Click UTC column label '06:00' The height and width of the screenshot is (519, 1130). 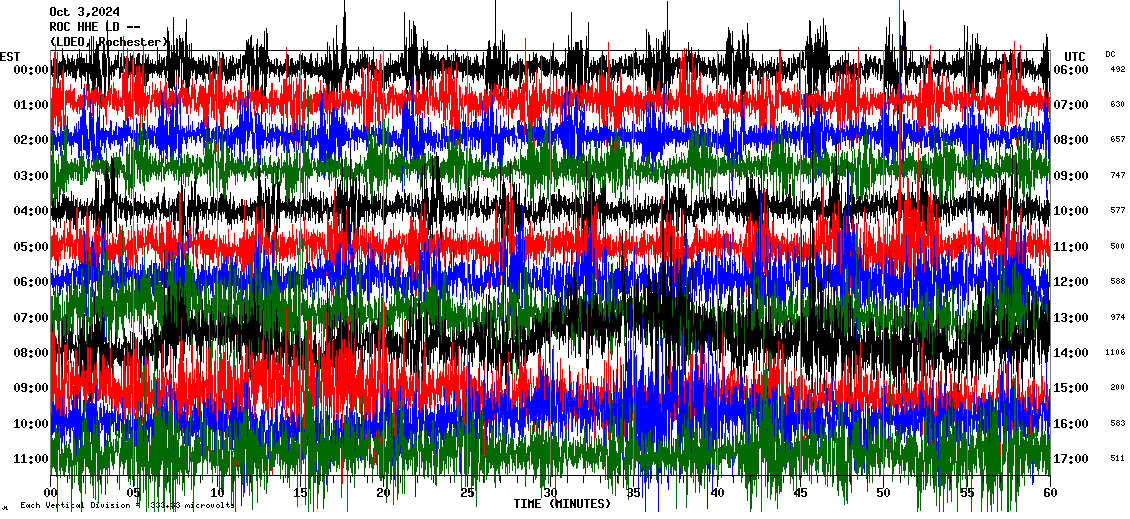coord(1071,69)
